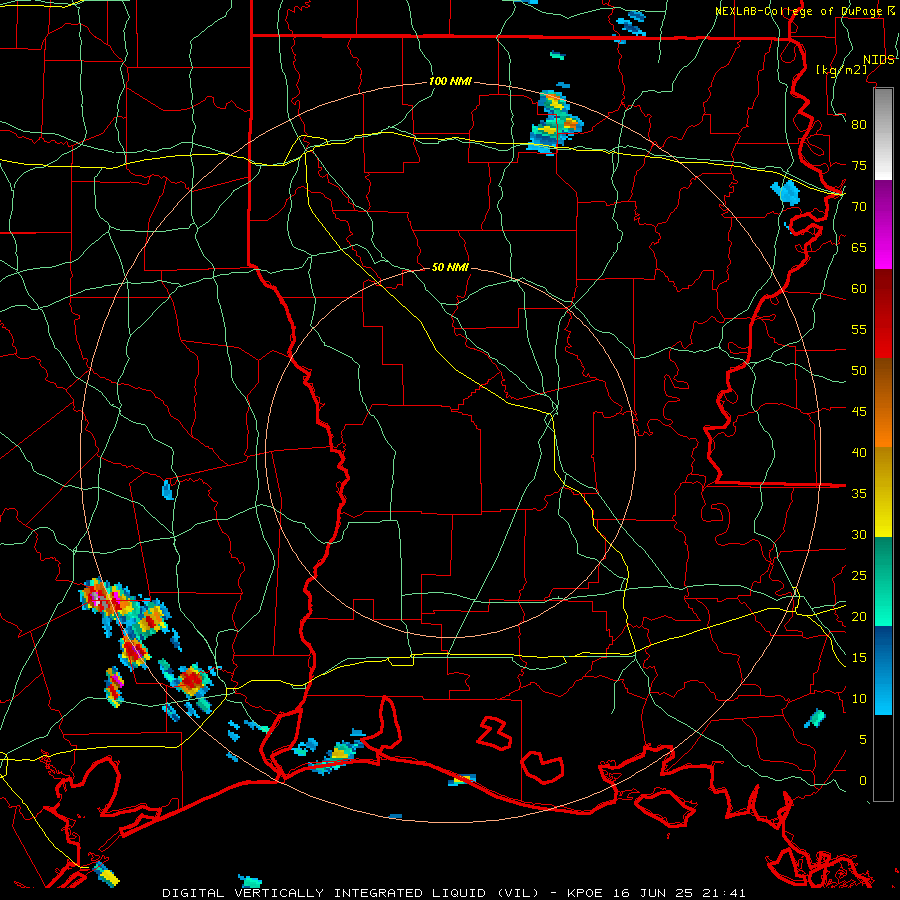Pick the blue segment of the VIL color bar
This screenshot has width=900, height=900.
point(883,670)
